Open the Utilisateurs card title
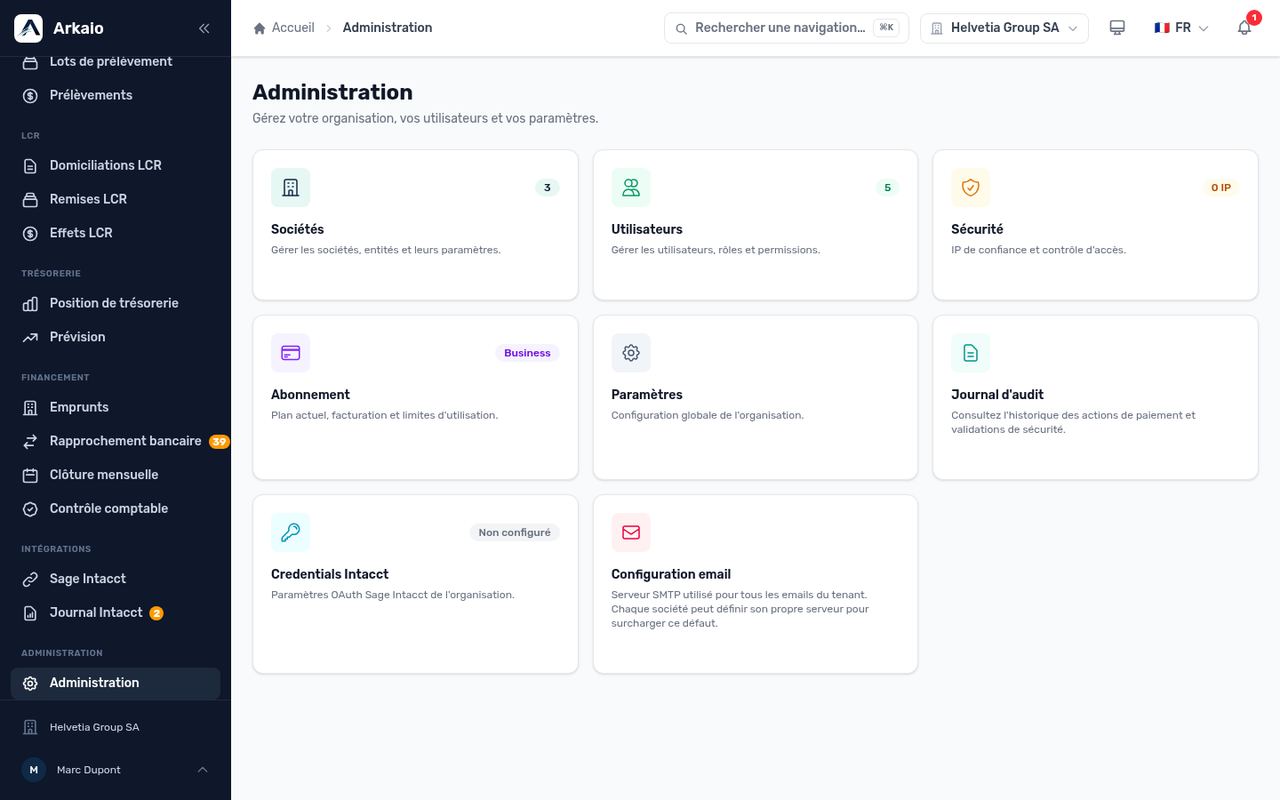The image size is (1280, 800). click(646, 229)
